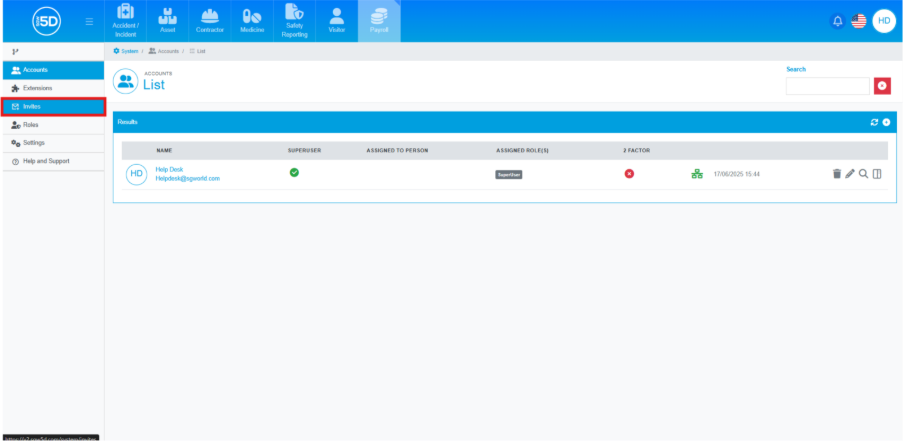Click the green superuser checkmark

pyautogui.click(x=294, y=172)
